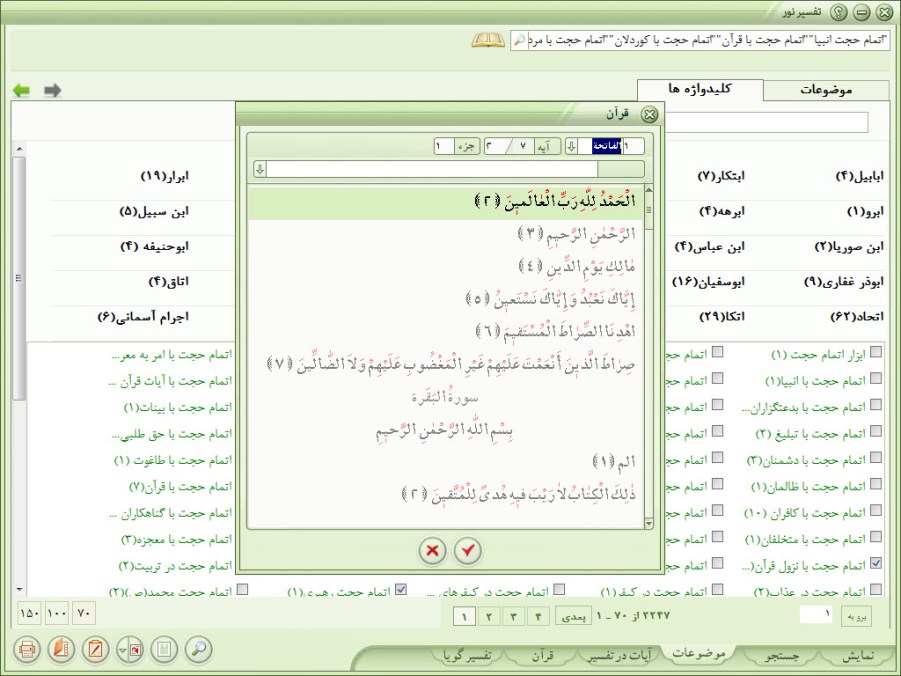This screenshot has width=901, height=676.
Task: Click the help question-mark button
Action: (839, 11)
